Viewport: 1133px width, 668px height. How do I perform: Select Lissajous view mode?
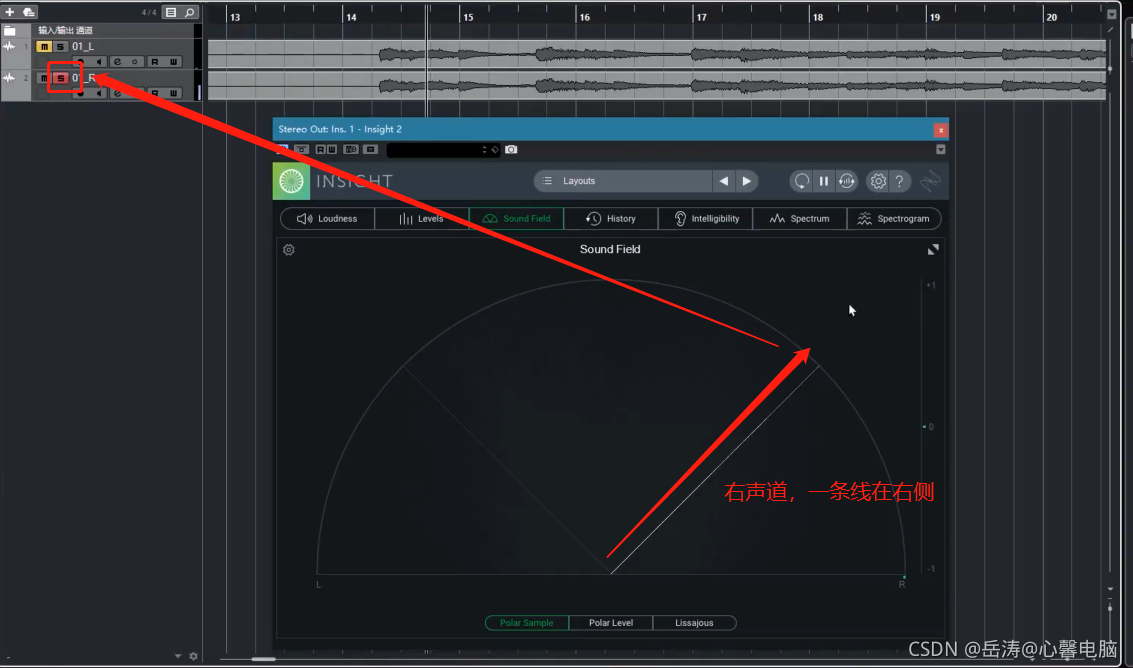694,622
